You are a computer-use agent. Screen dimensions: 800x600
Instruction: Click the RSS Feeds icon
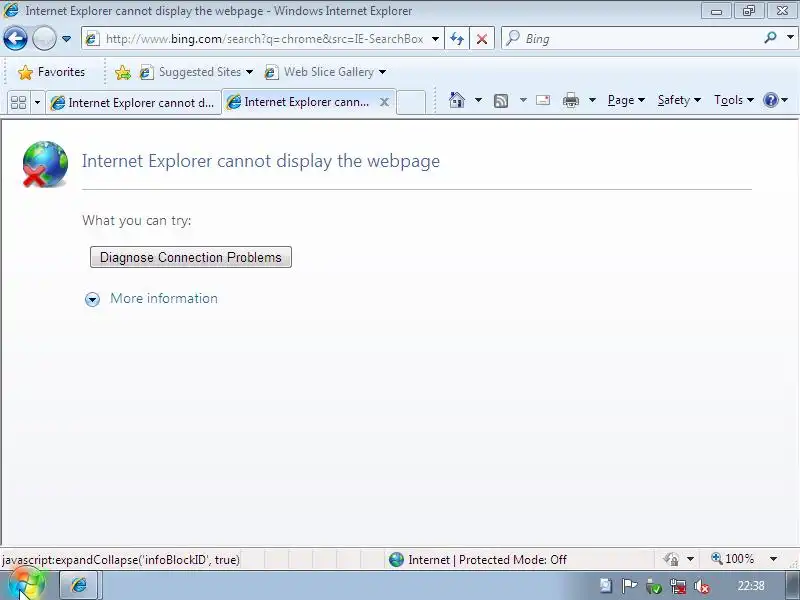coord(501,101)
